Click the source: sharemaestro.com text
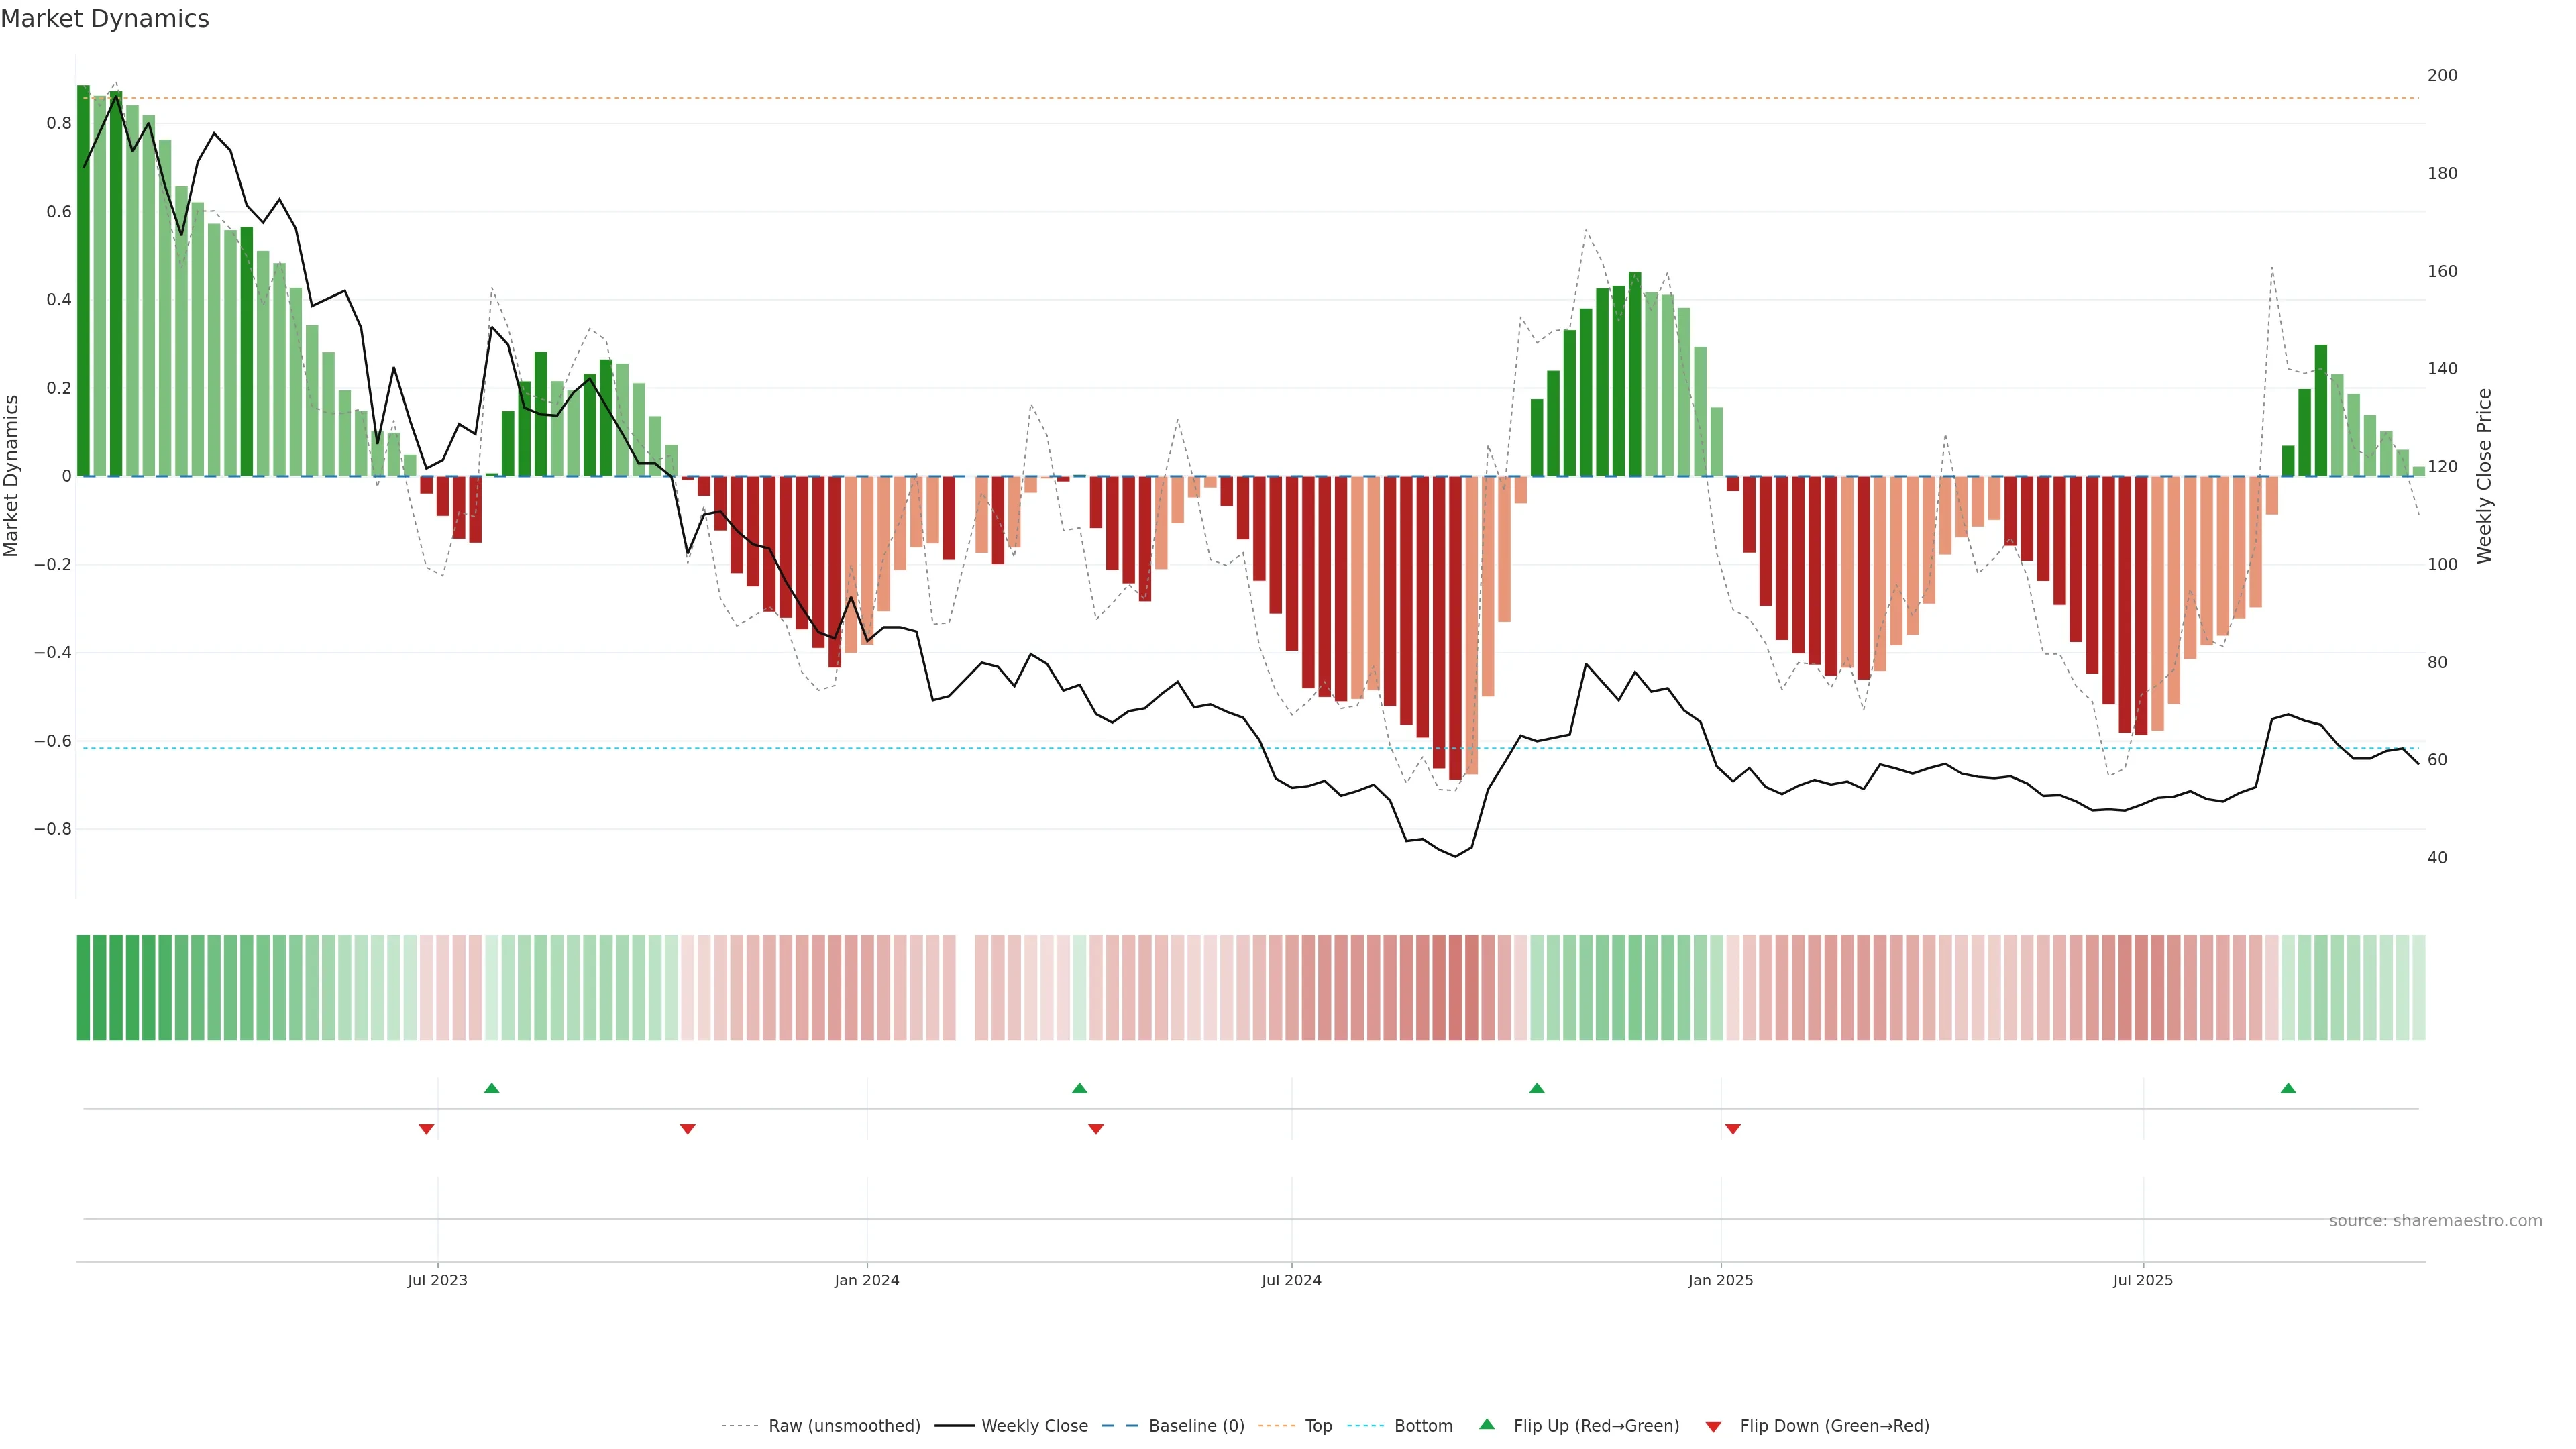Viewport: 2576px width, 1449px height. coord(2435,1221)
